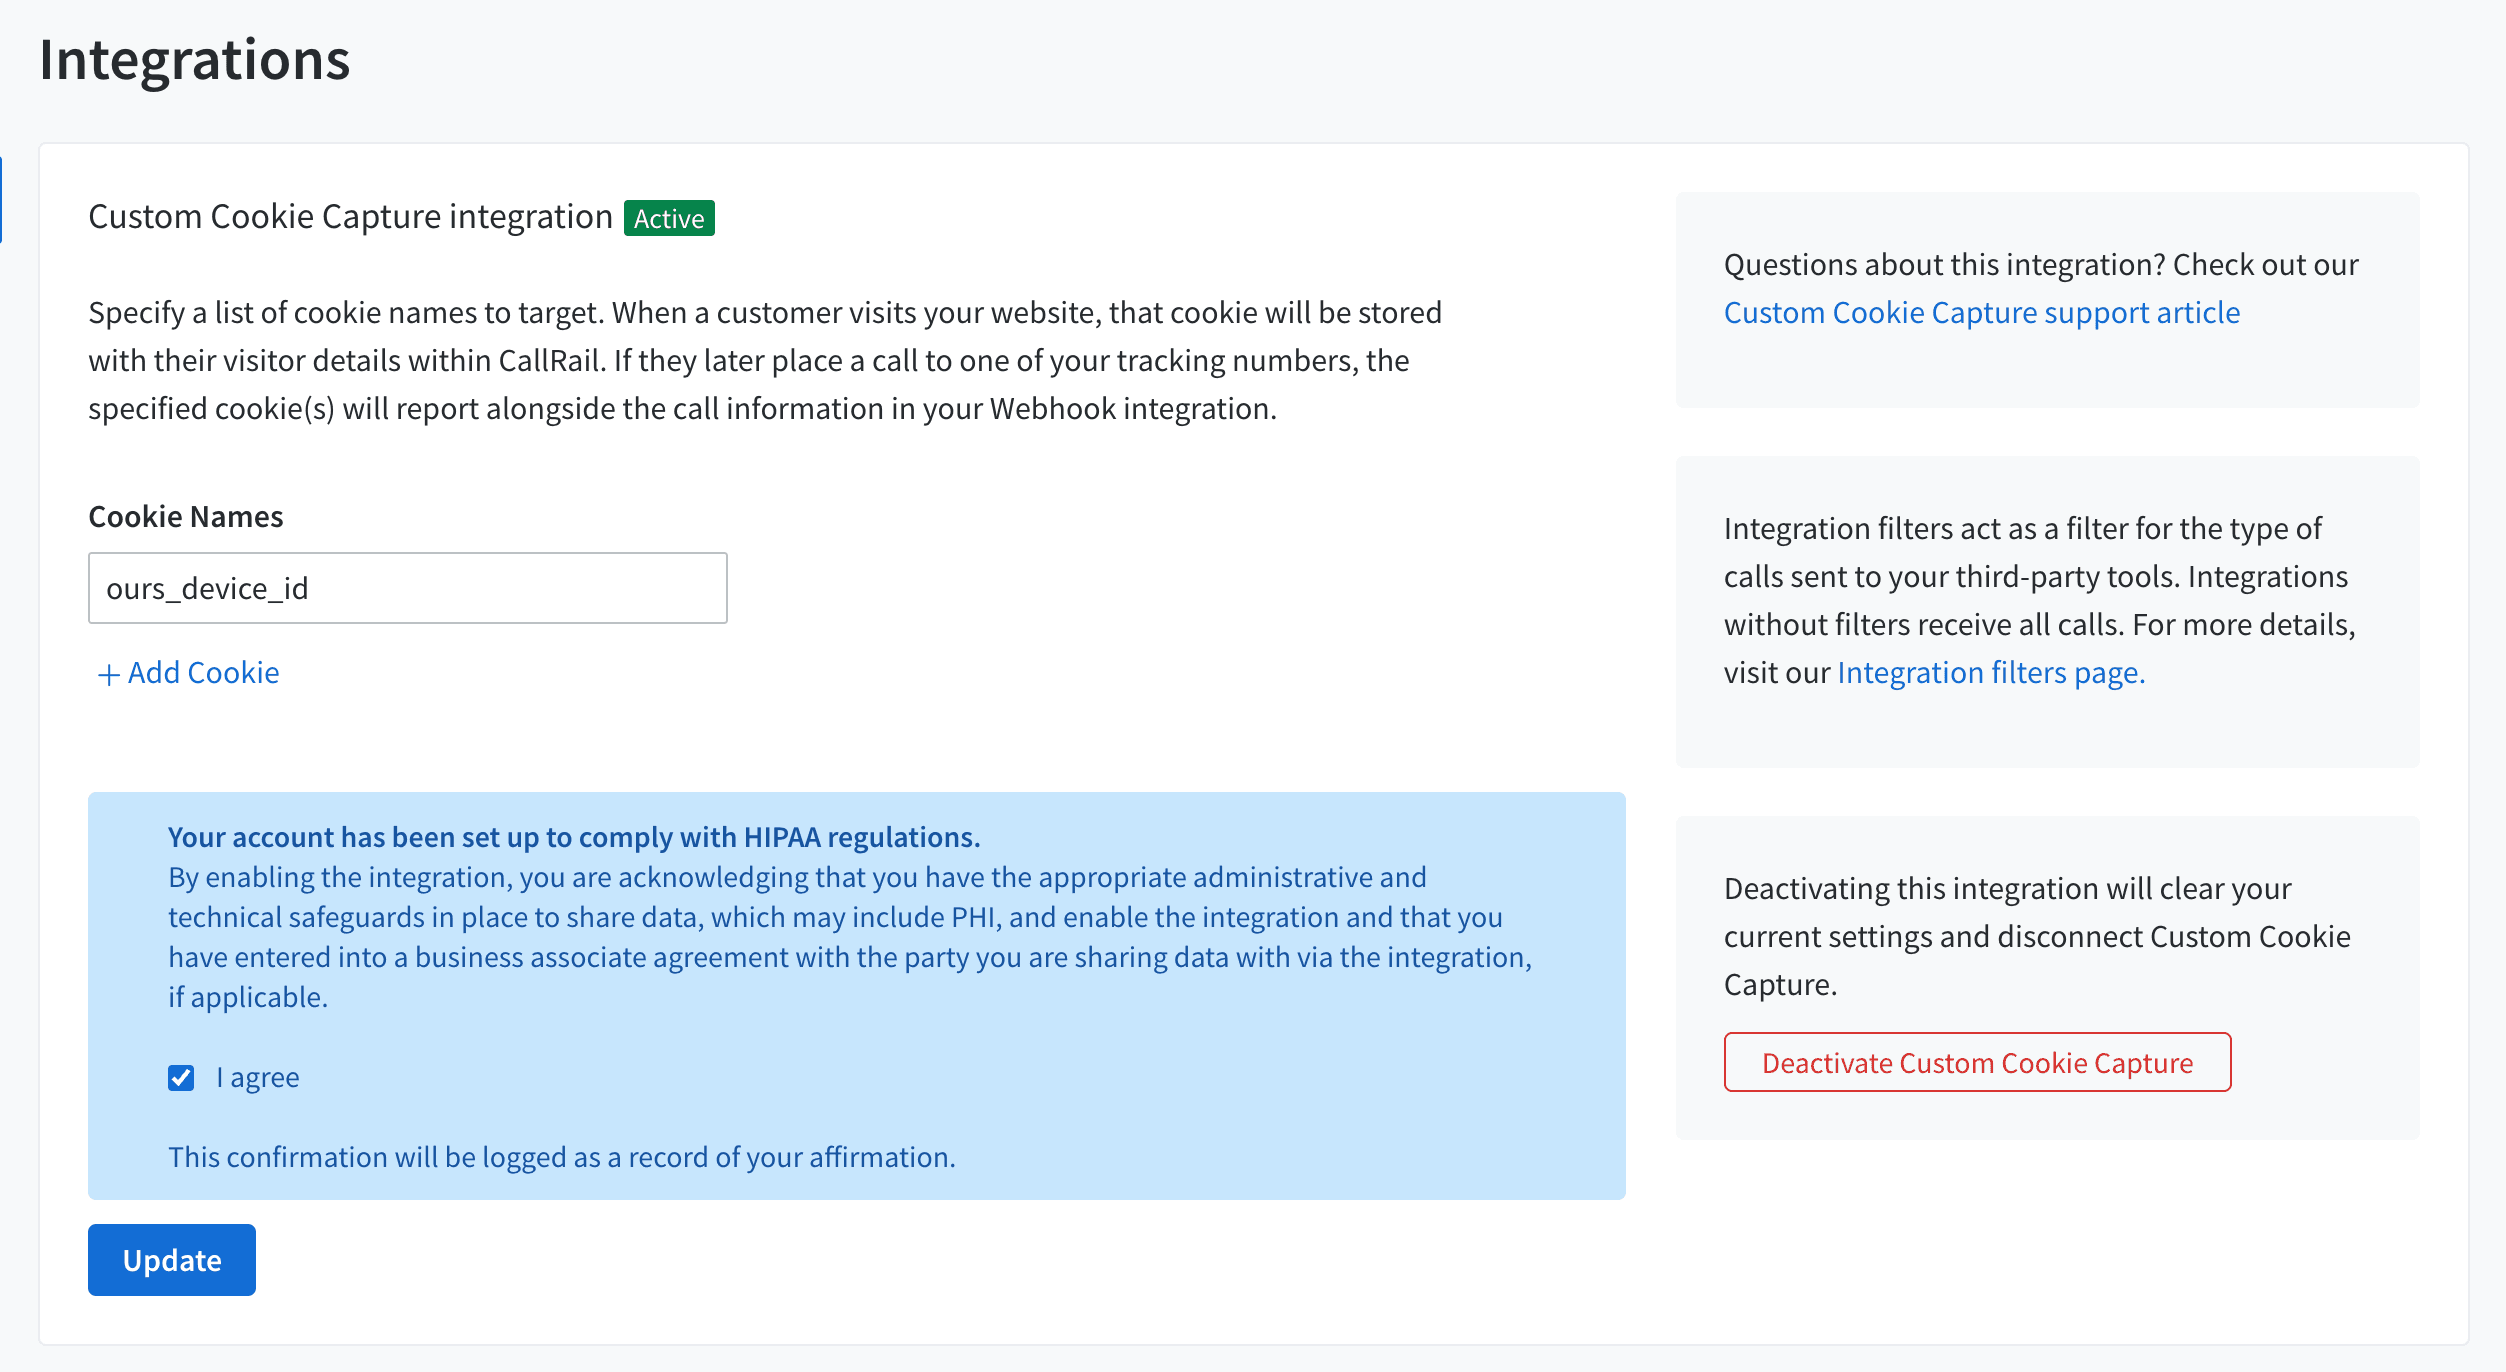
Task: Click the Add Cookie link
Action: click(x=203, y=673)
